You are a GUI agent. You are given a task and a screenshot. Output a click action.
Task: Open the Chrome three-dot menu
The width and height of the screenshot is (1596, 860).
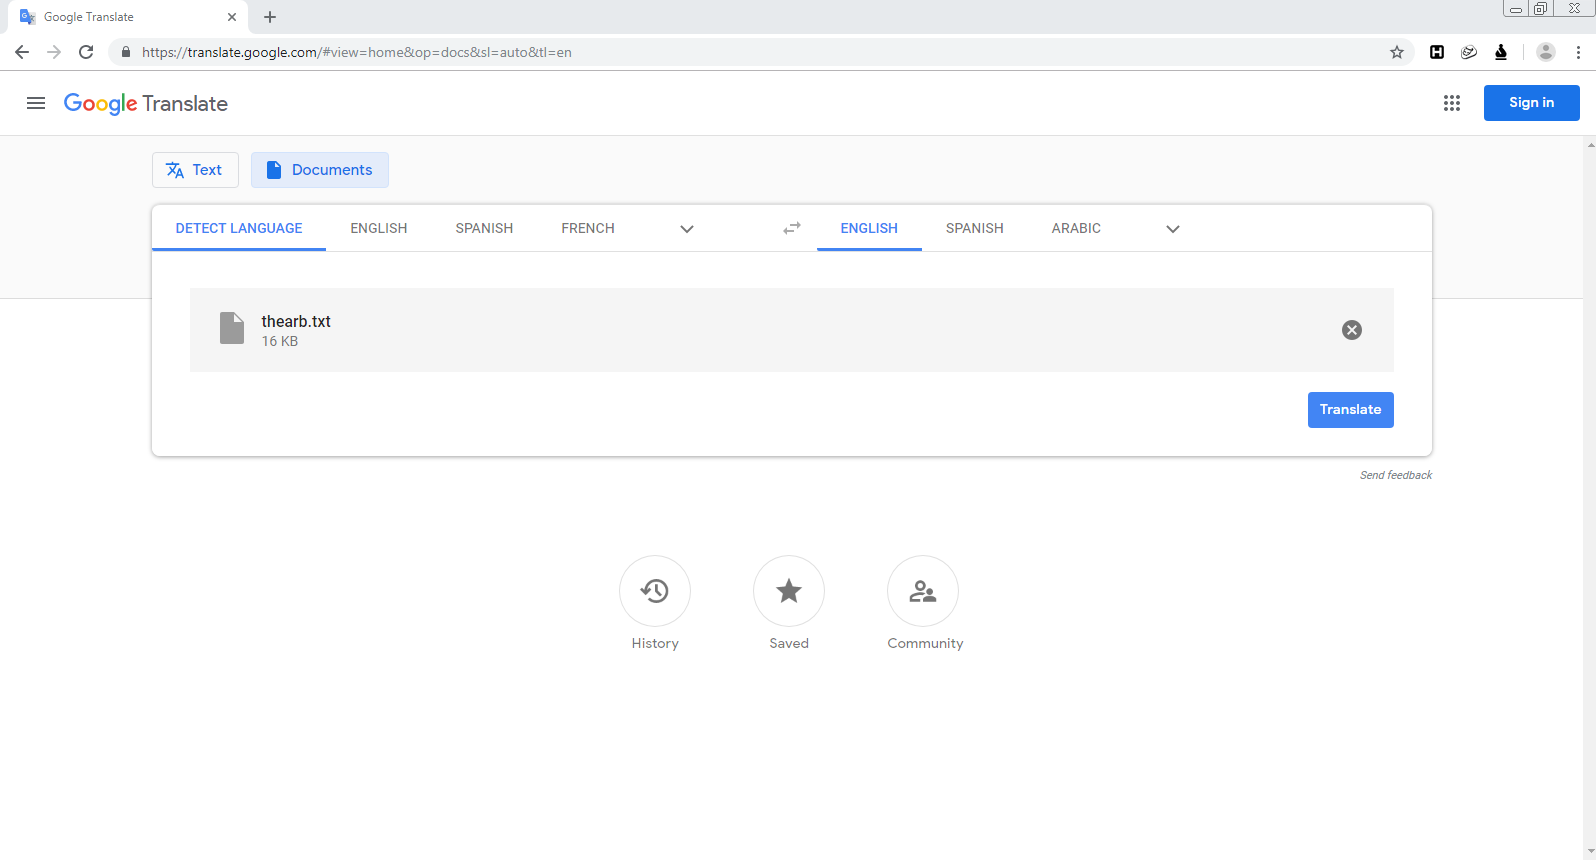[1578, 52]
